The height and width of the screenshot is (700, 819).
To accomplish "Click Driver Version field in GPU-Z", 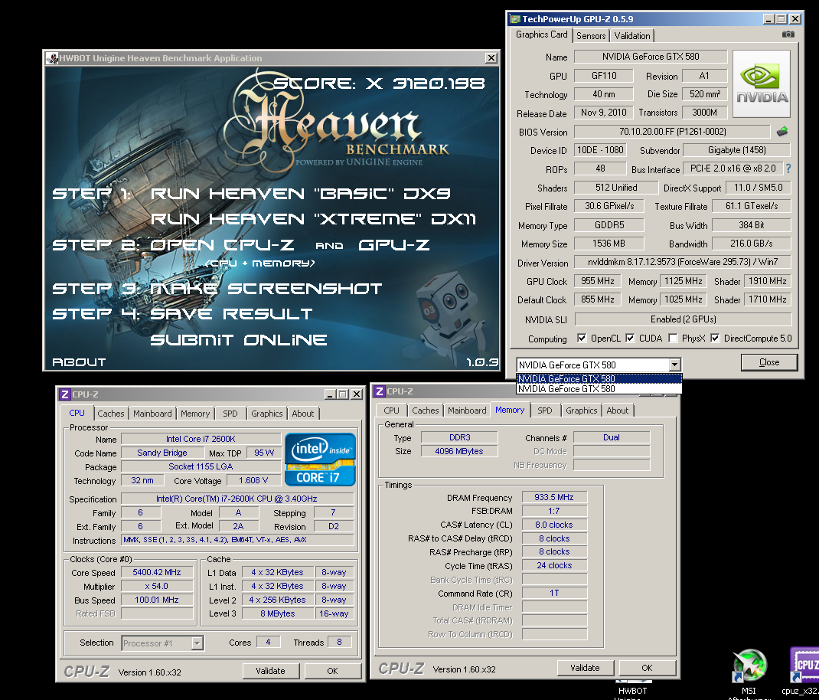I will pos(683,262).
